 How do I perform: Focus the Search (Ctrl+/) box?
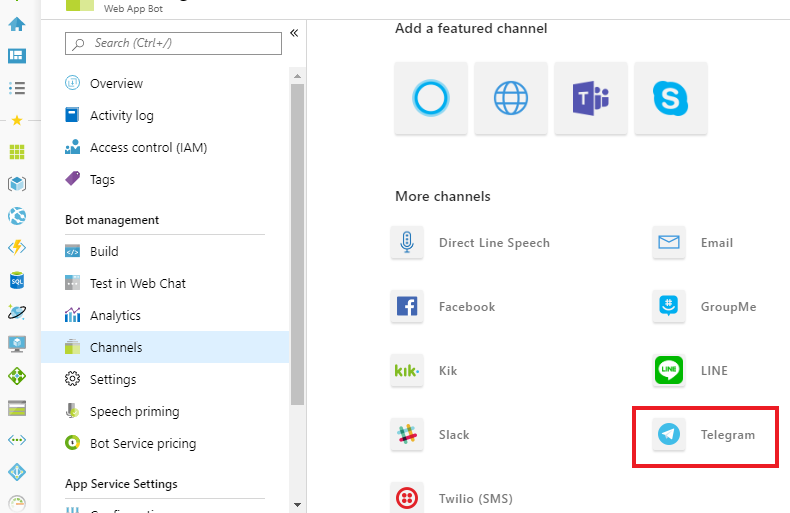(173, 43)
